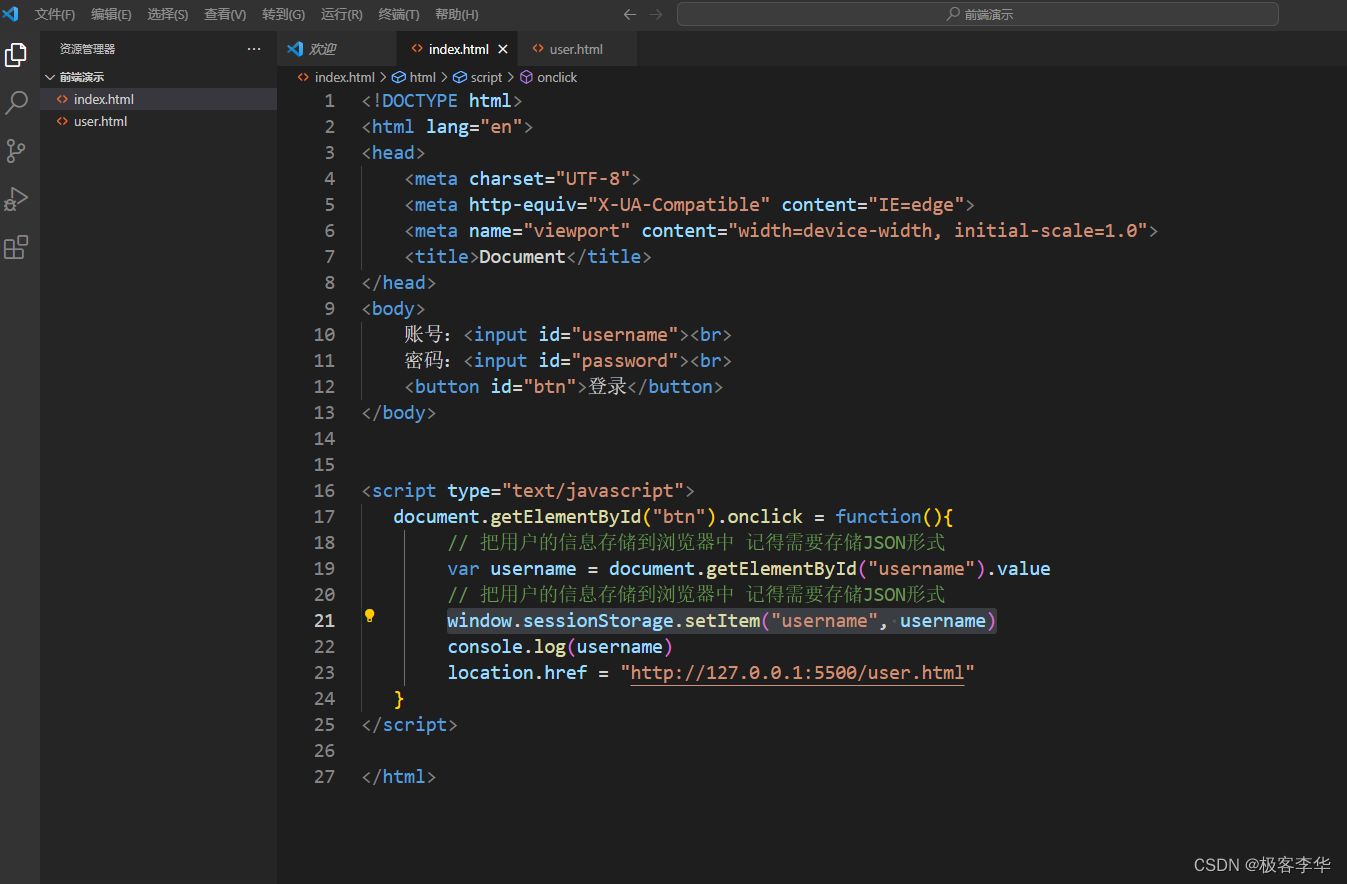1347x884 pixels.
Task: Follow the http://127.0.0.1:5500/user.html link
Action: pos(797,672)
